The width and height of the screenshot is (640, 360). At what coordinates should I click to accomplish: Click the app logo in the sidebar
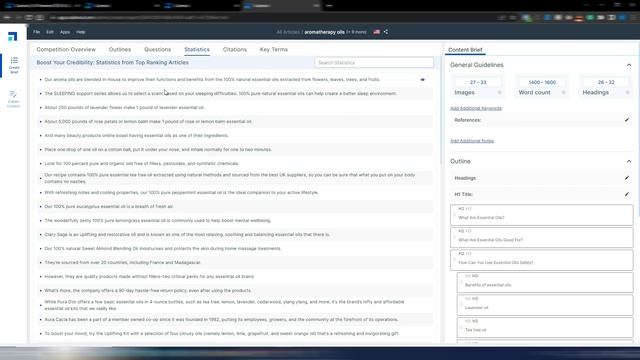coord(13,37)
